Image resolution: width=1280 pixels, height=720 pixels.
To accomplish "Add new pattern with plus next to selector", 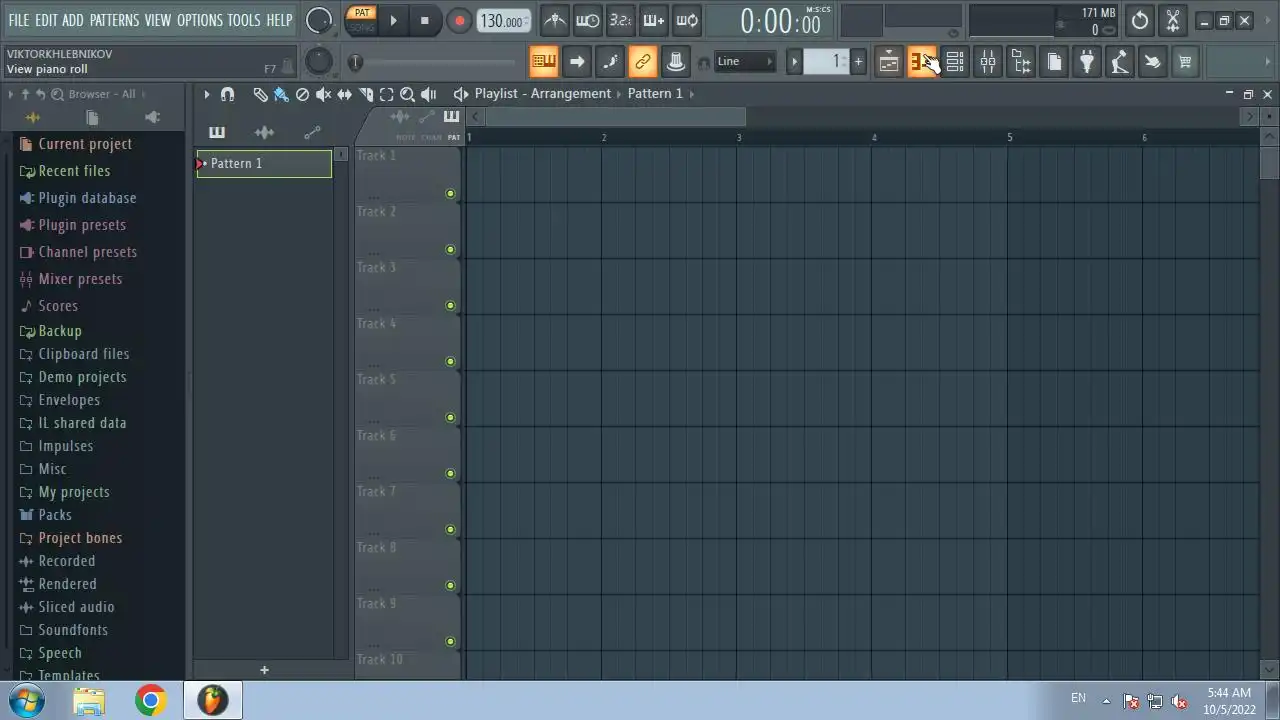I will pyautogui.click(x=858, y=62).
